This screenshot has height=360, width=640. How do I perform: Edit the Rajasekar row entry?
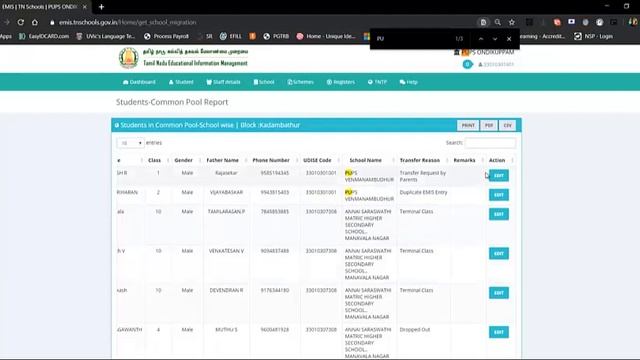(x=499, y=176)
